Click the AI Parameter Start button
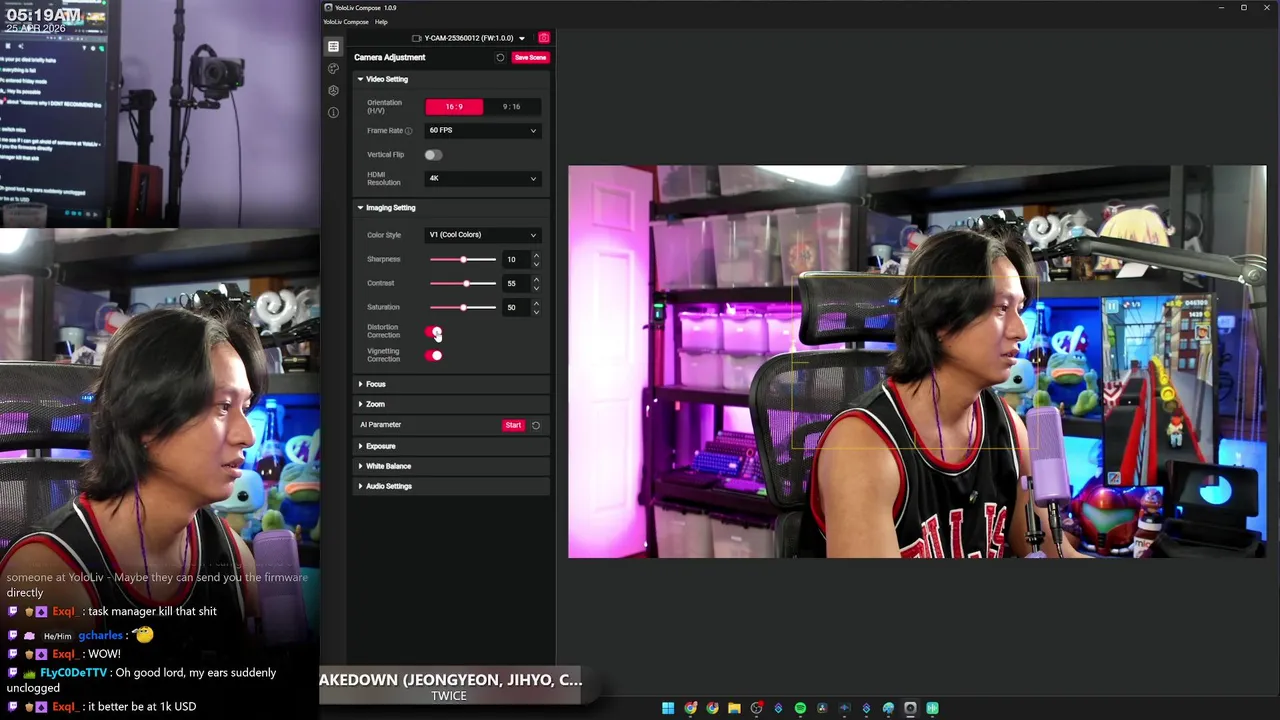This screenshot has height=720, width=1280. point(513,425)
